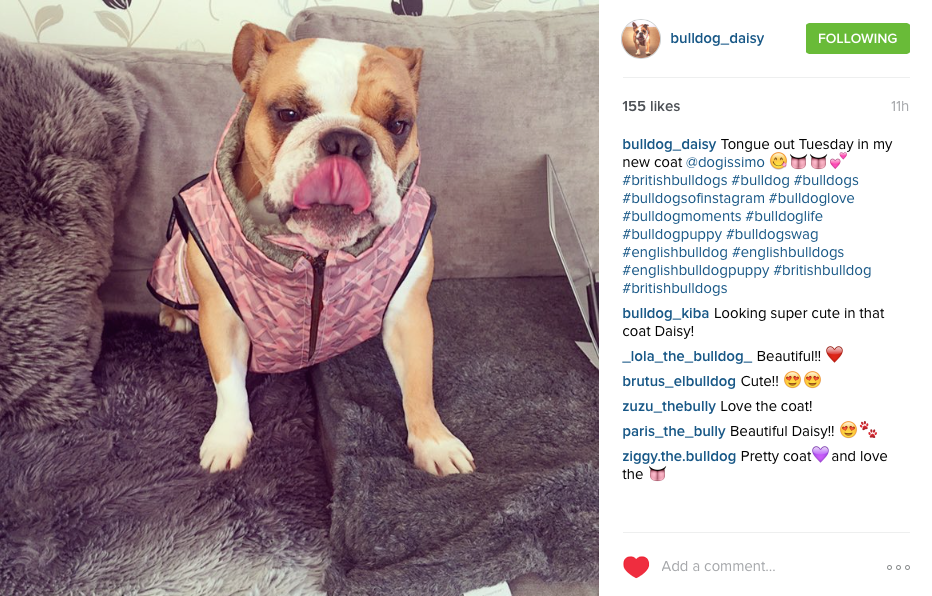Open the #bulldoglove hashtag
The width and height of the screenshot is (932, 596).
(811, 198)
